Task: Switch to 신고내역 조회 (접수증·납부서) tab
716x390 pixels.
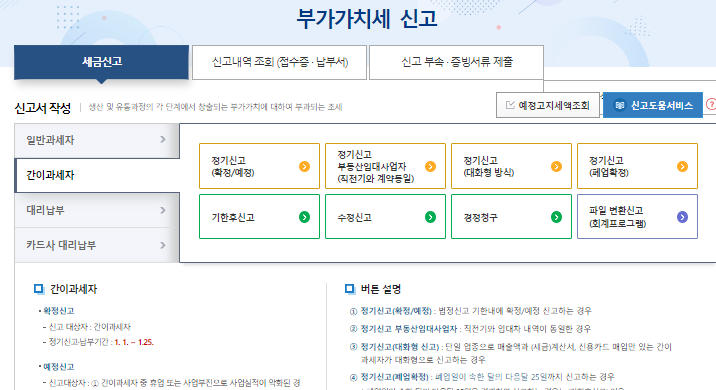Action: point(279,62)
